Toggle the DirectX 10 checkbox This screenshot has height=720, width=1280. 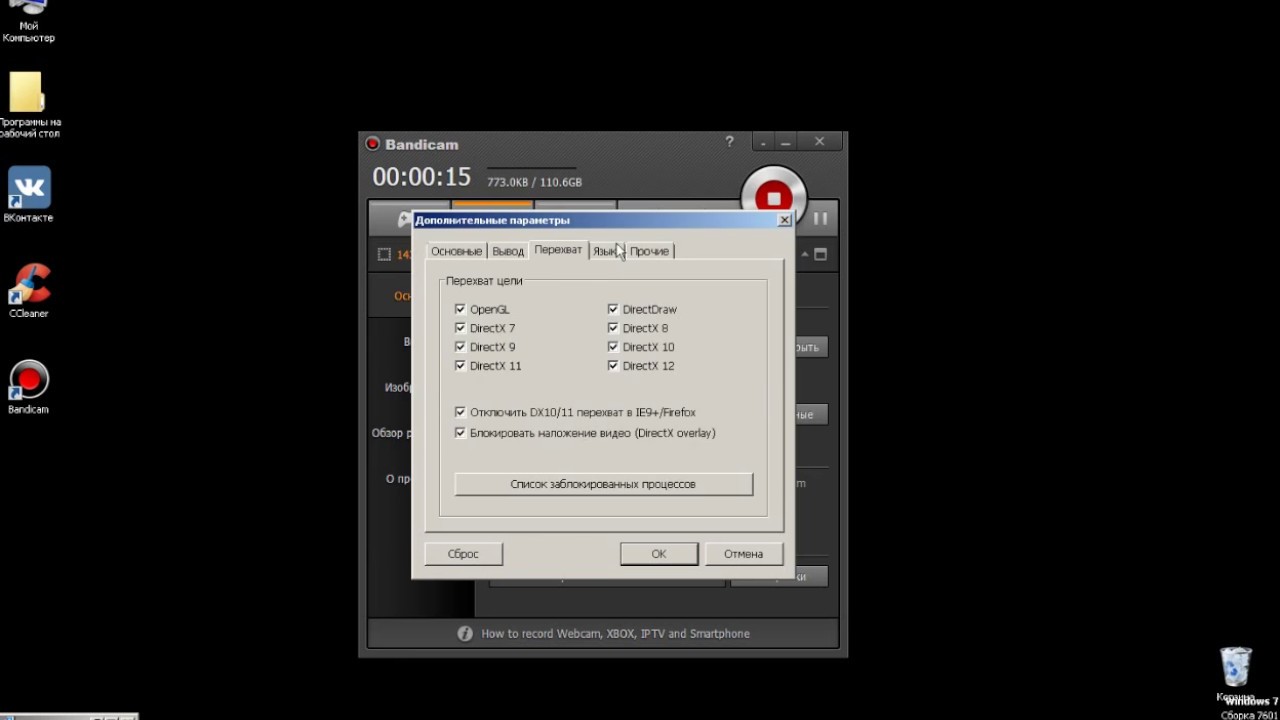click(x=613, y=347)
